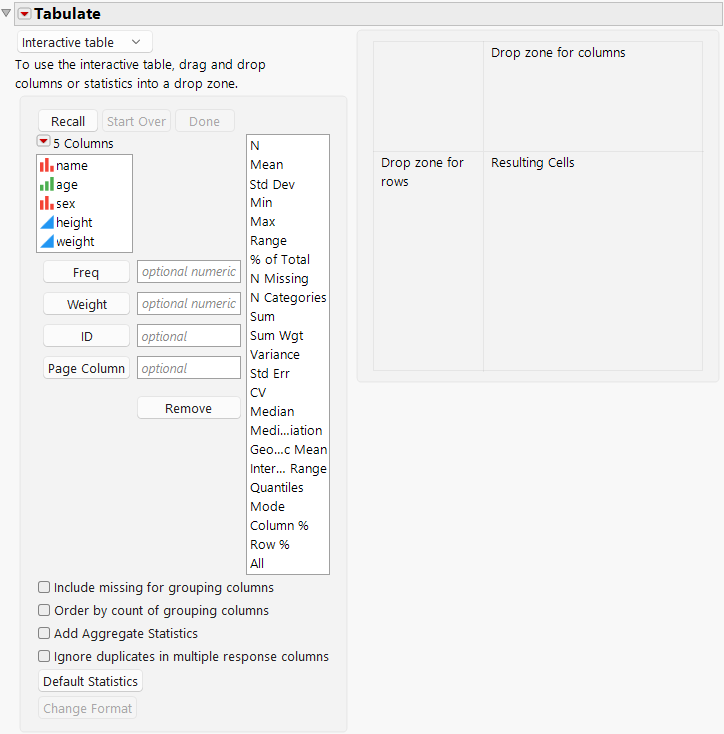The width and height of the screenshot is (724, 734).
Task: Click the ID optional field
Action: click(189, 336)
